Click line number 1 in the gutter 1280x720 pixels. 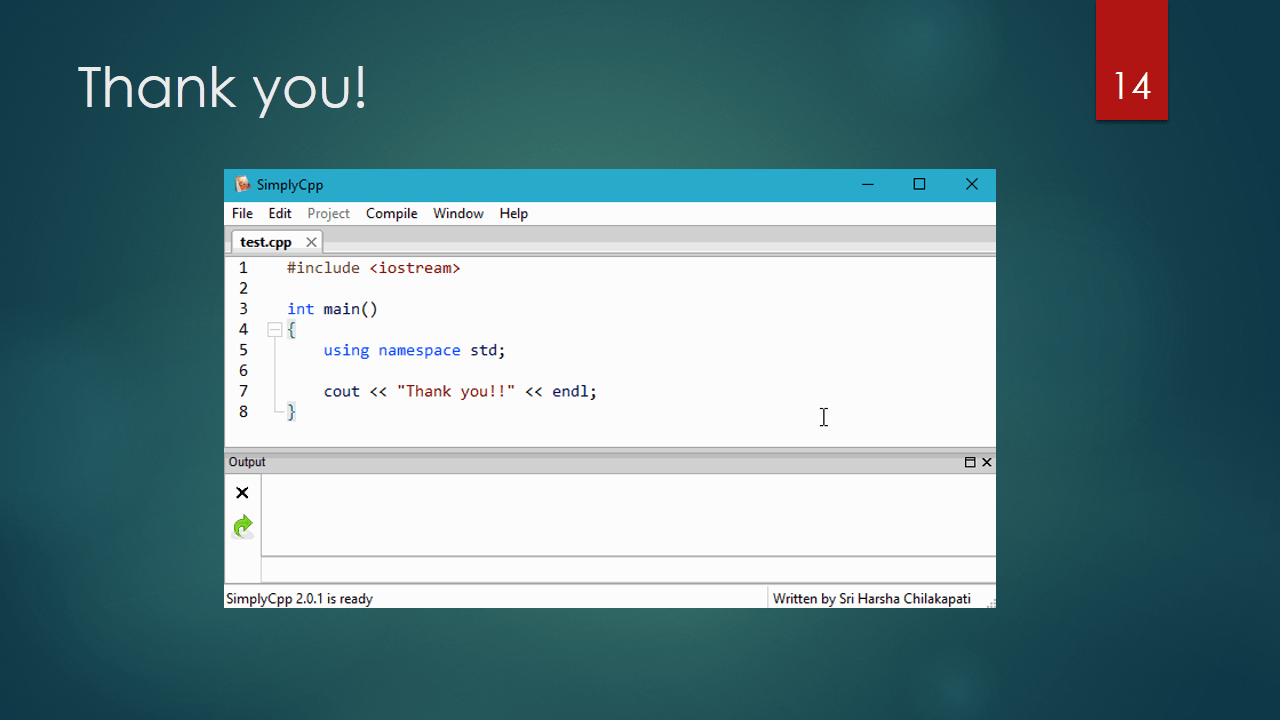243,268
